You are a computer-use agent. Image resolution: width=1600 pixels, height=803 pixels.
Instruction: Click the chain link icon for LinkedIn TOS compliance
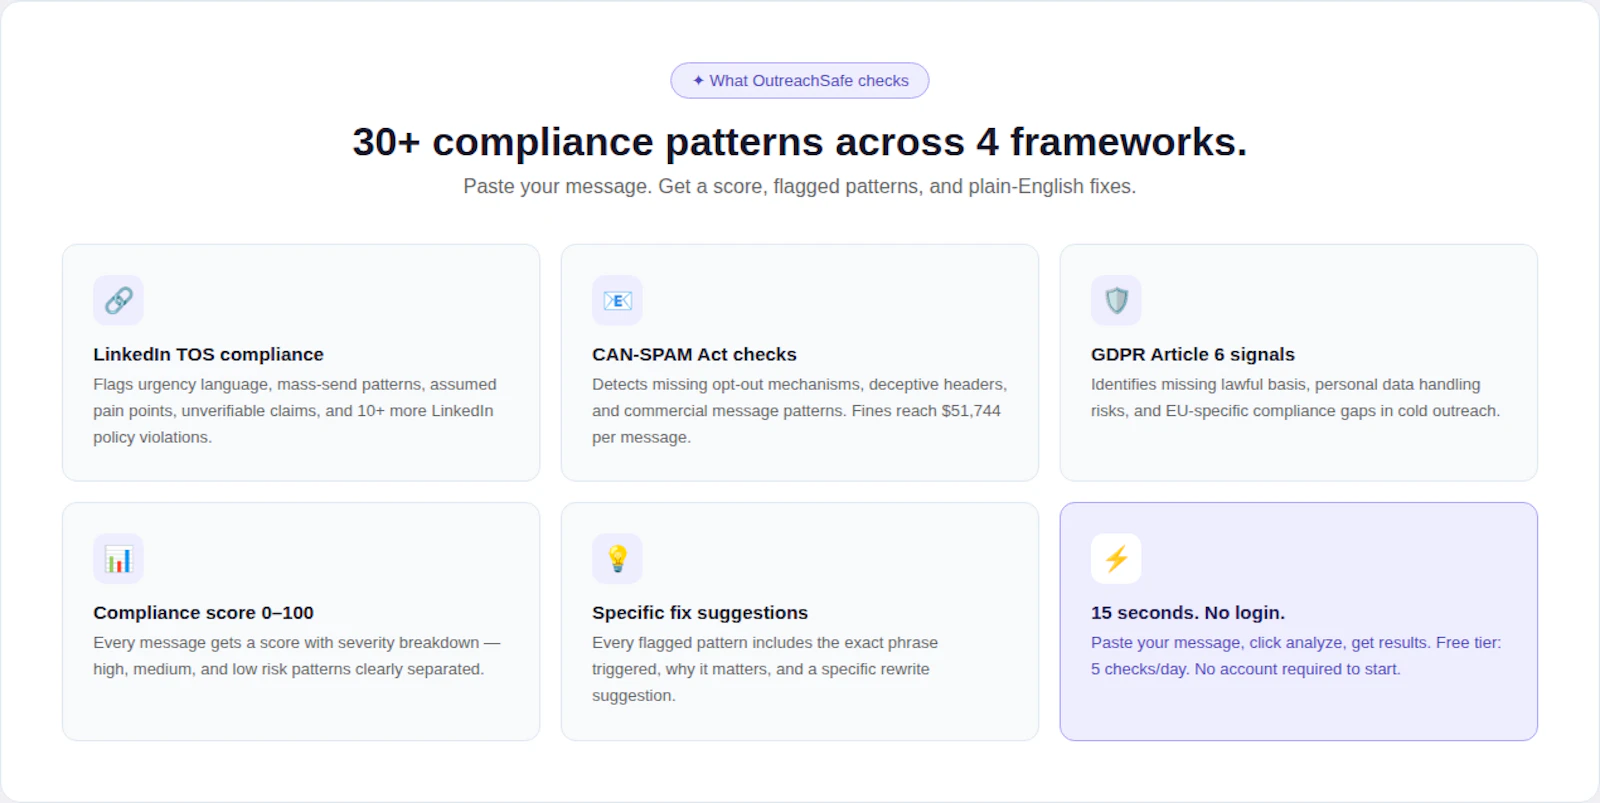click(x=118, y=300)
